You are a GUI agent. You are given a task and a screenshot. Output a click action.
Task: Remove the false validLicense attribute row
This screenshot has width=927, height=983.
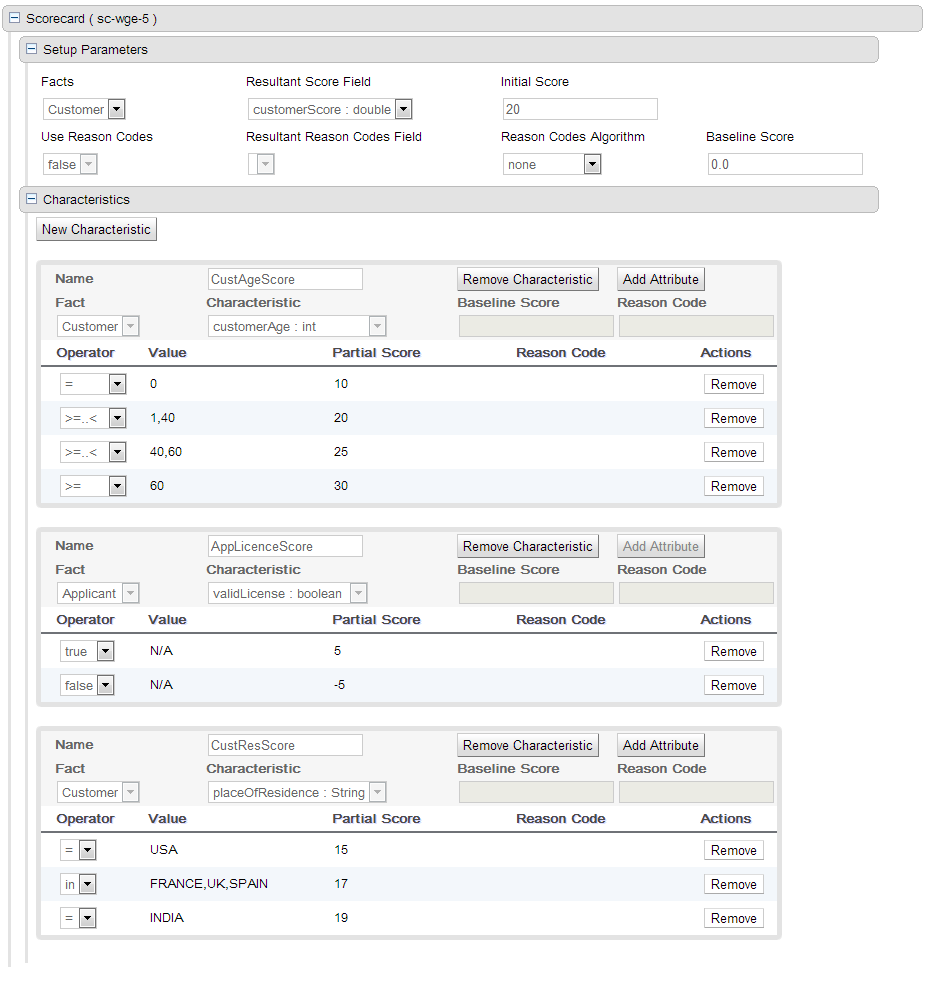point(733,685)
